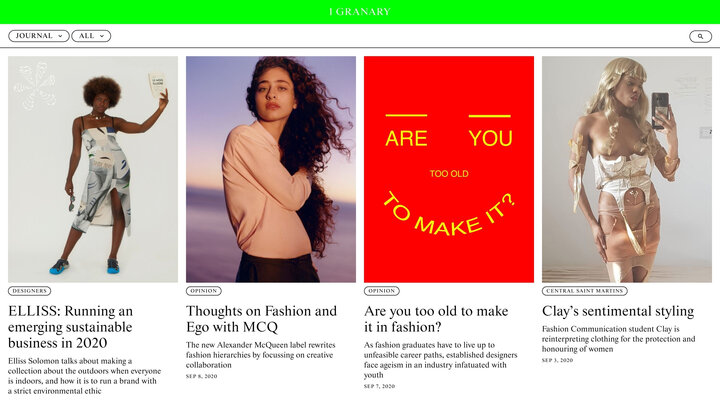This screenshot has width=720, height=400.
Task: Click the fashion graduates ageism summary text
Action: tap(441, 360)
